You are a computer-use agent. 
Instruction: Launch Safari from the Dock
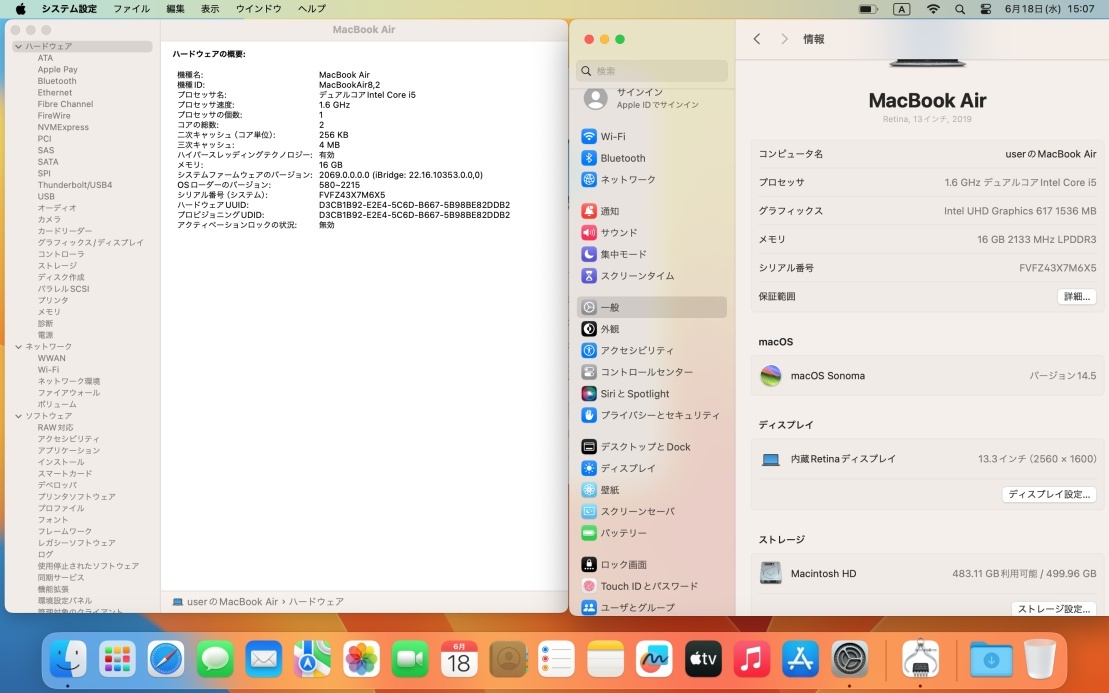[x=166, y=660]
